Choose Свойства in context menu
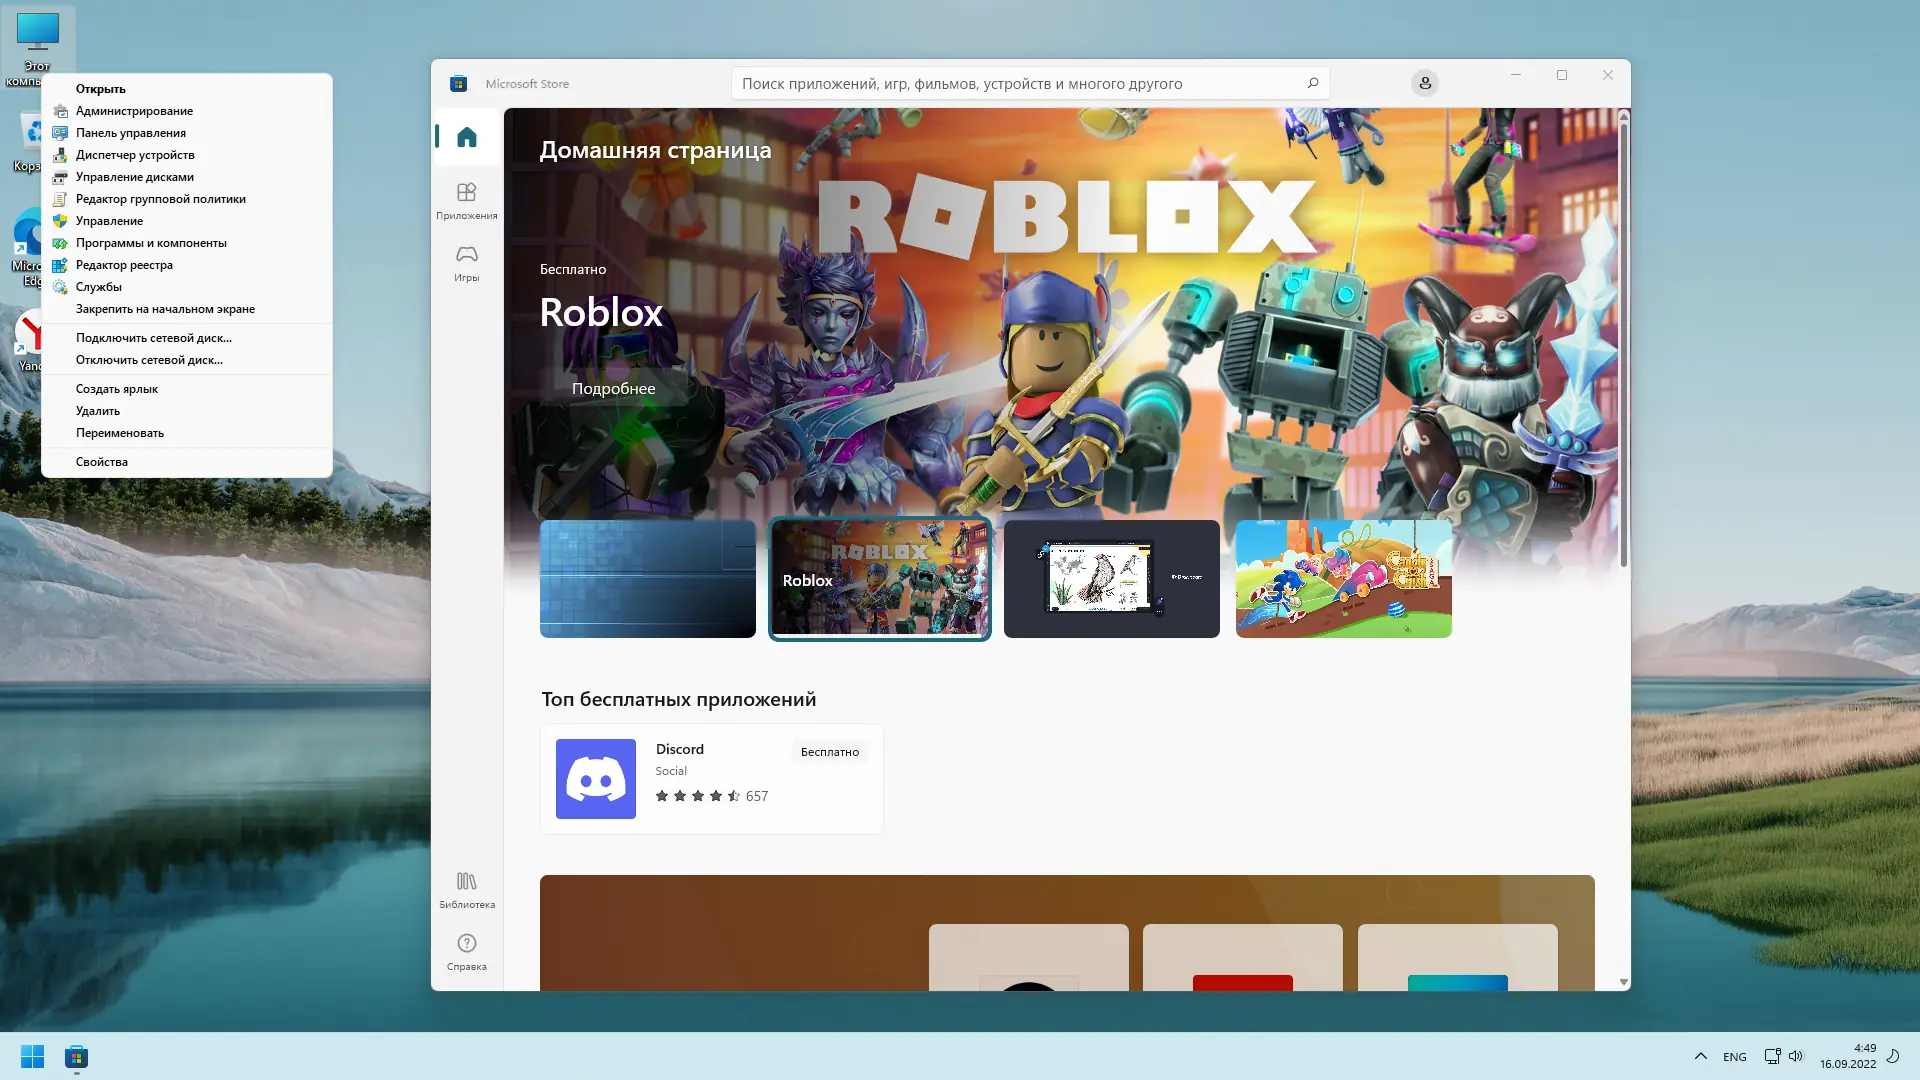The width and height of the screenshot is (1920, 1080). 102,462
